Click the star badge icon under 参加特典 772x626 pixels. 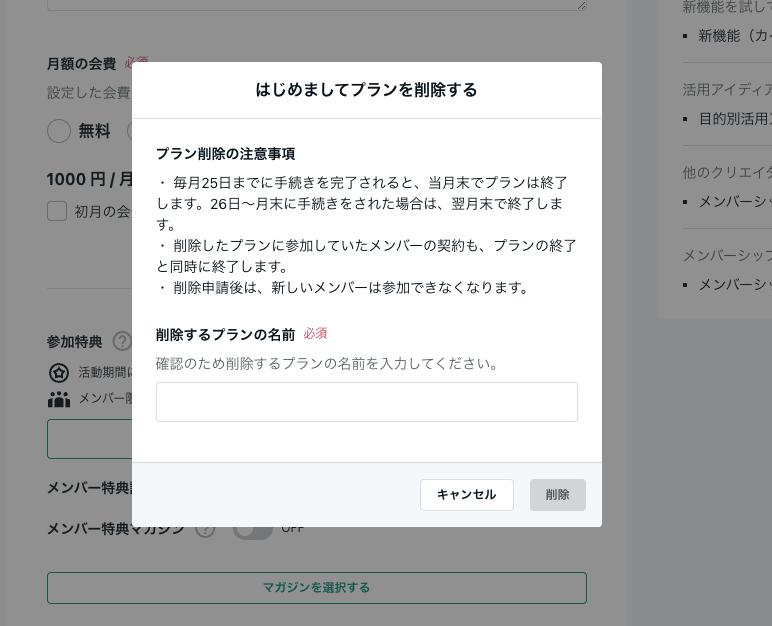pos(59,373)
